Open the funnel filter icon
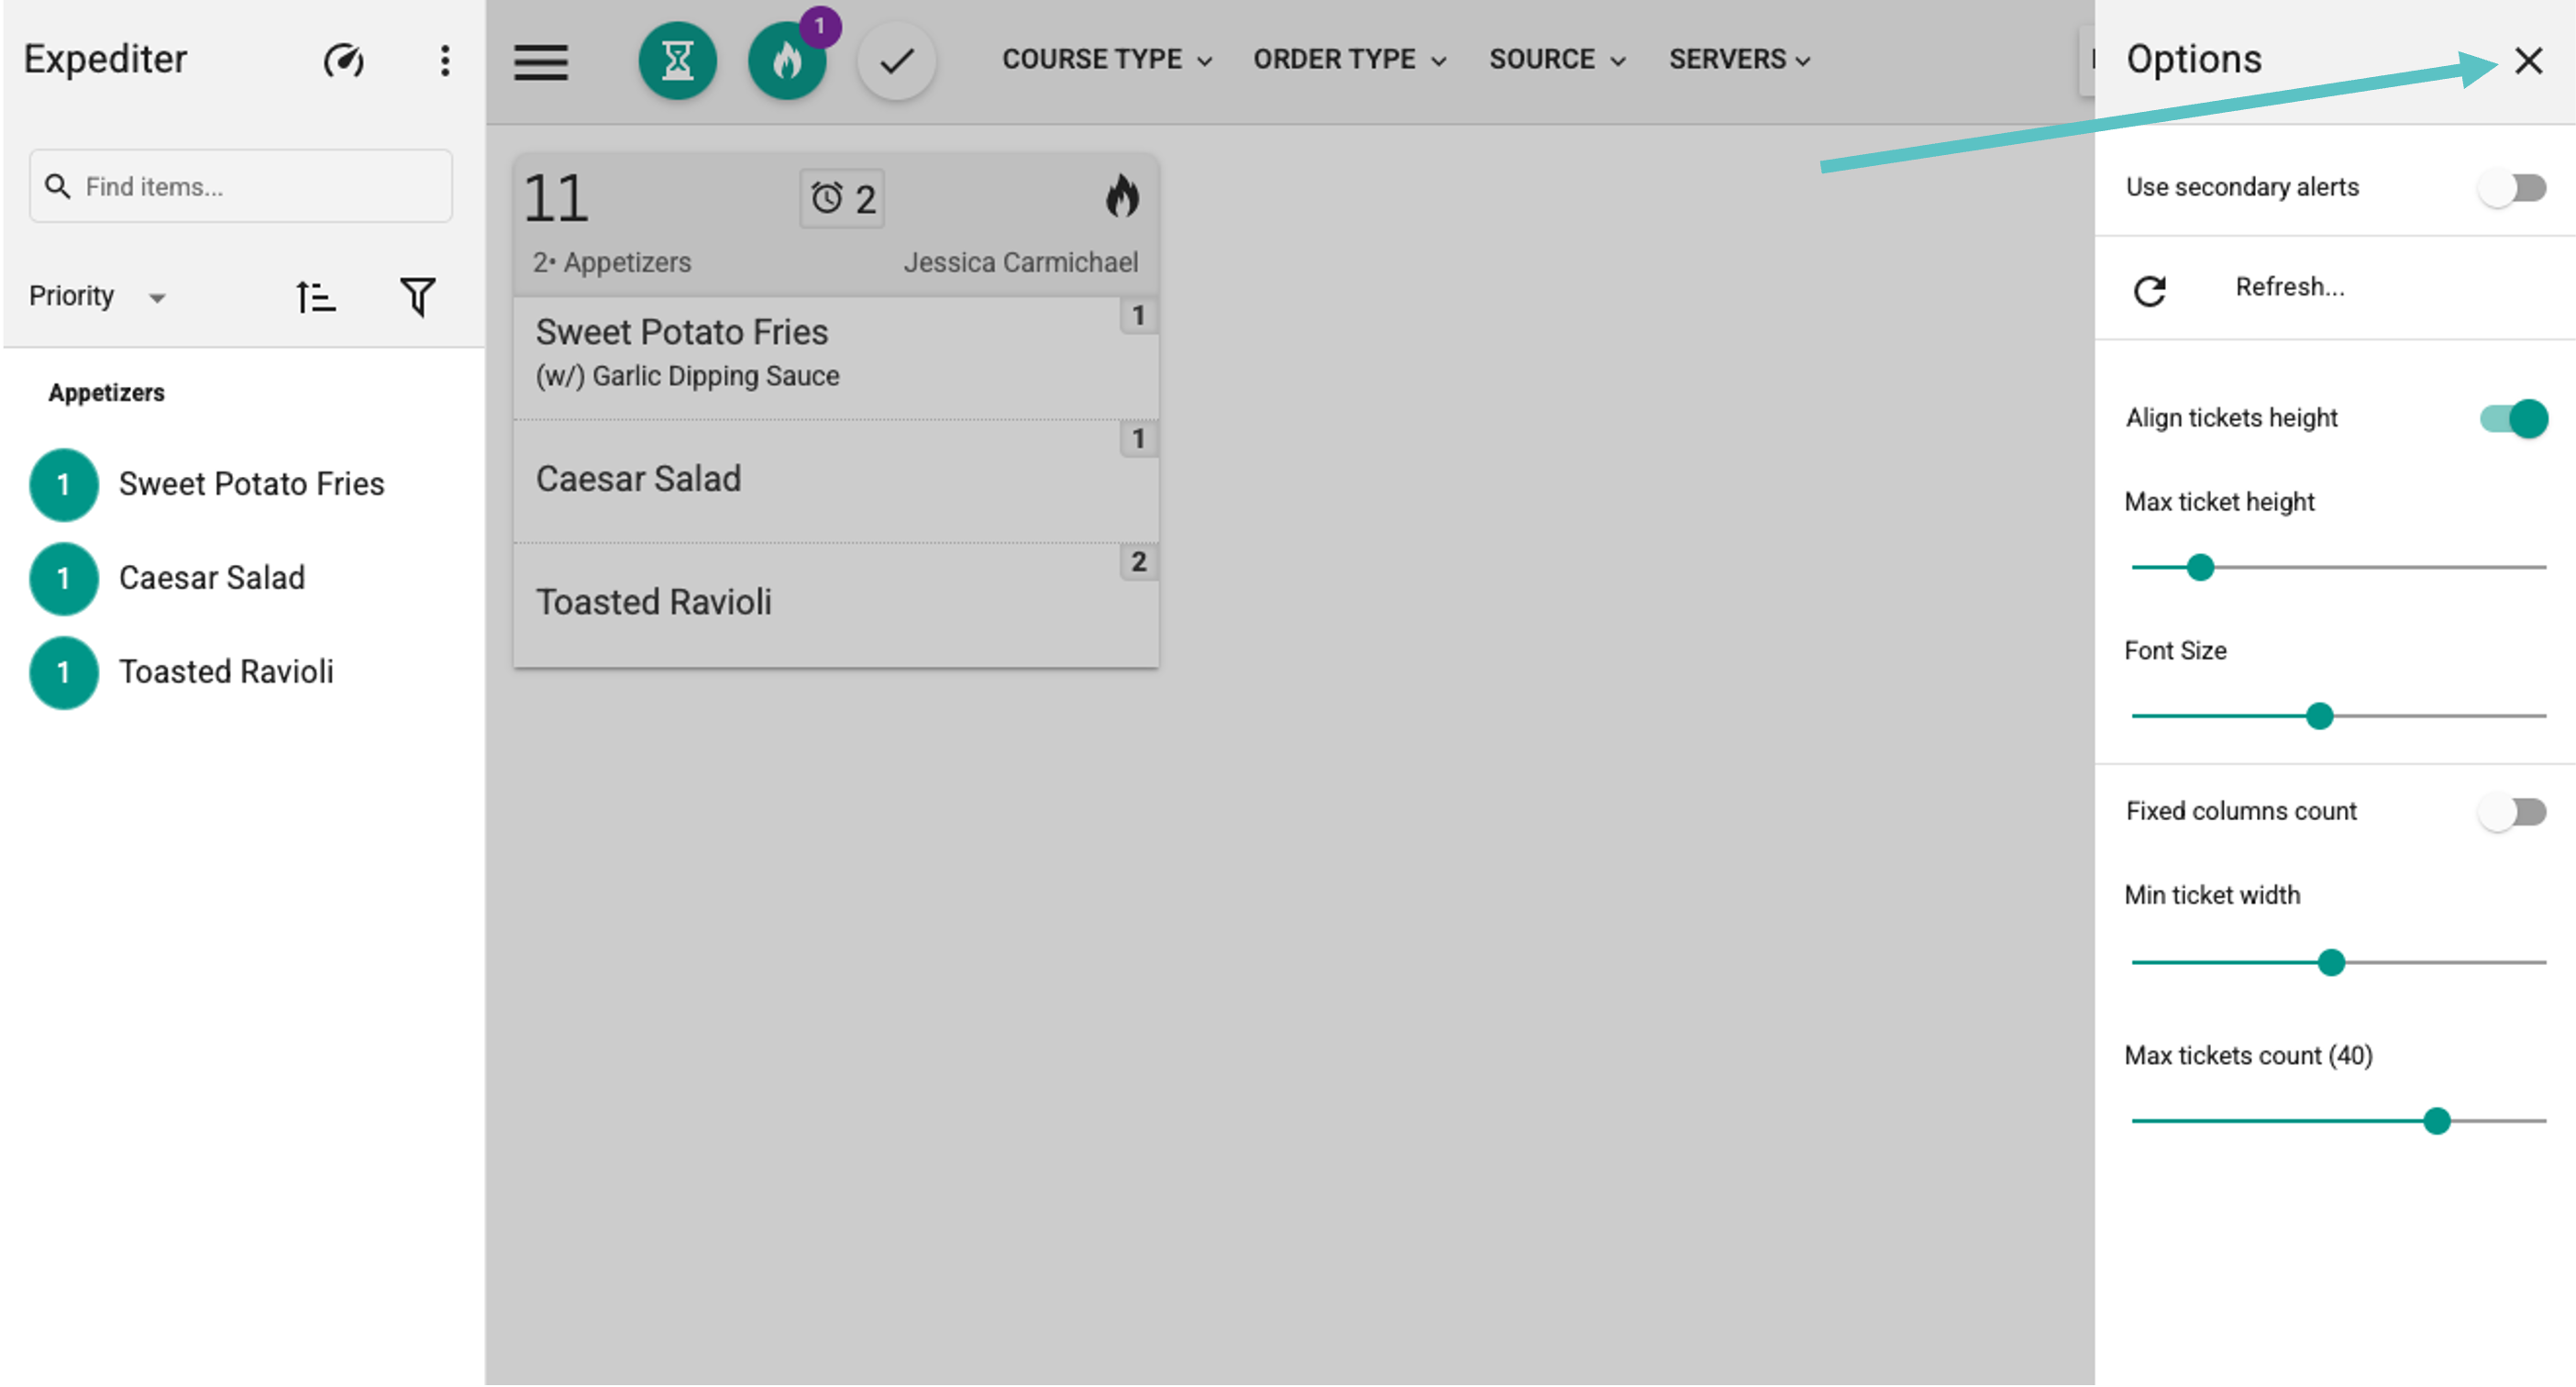Screen dimensions: 2576x1387 click(417, 297)
